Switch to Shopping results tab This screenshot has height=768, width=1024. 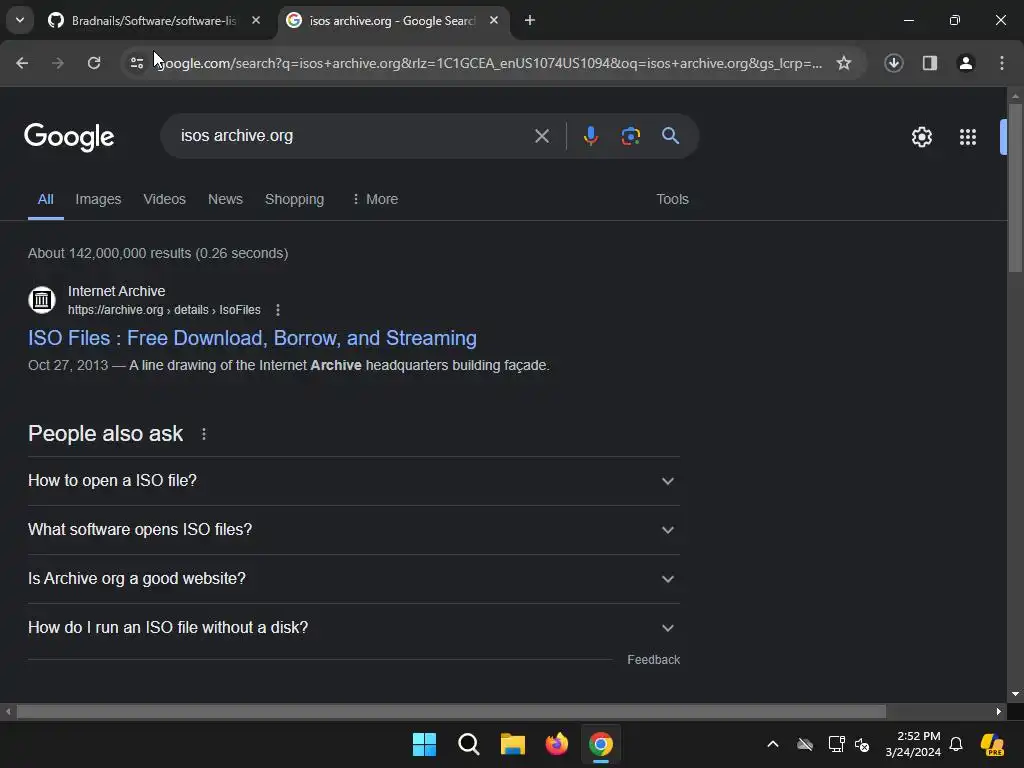[294, 199]
